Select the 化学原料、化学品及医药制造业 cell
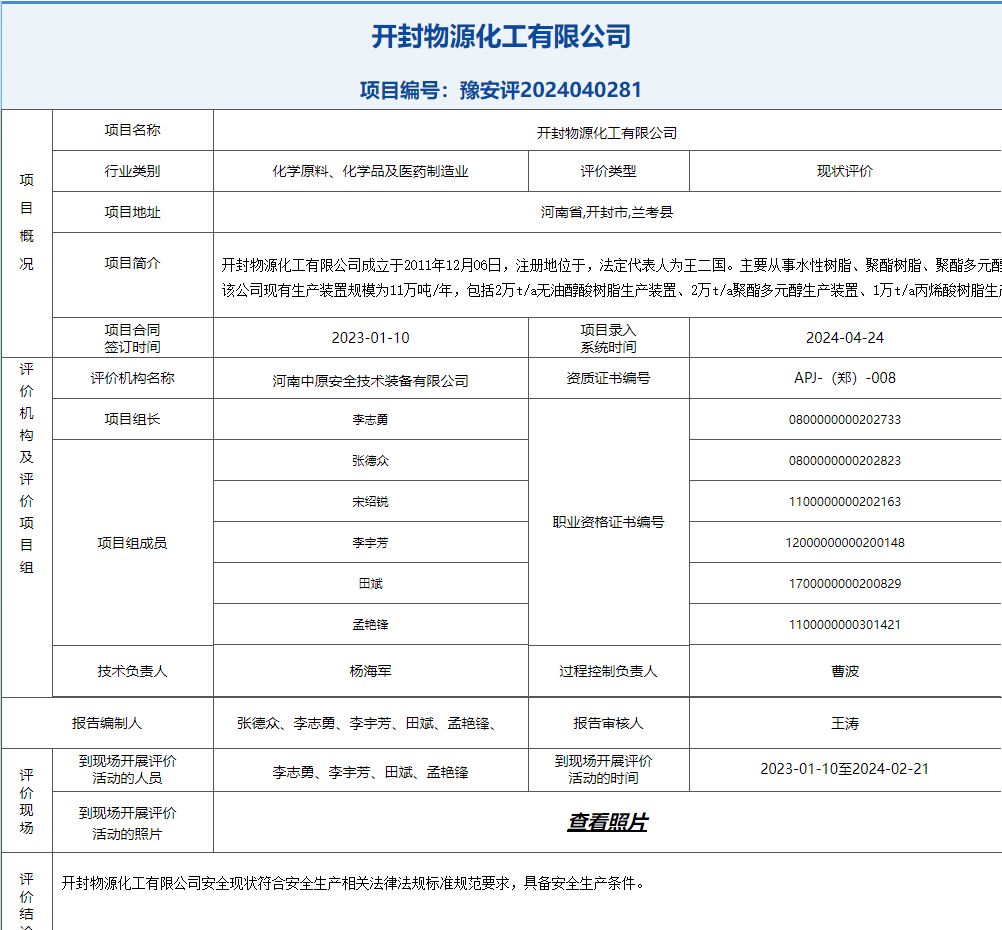Screen dimensions: 1002x930 [x=371, y=171]
